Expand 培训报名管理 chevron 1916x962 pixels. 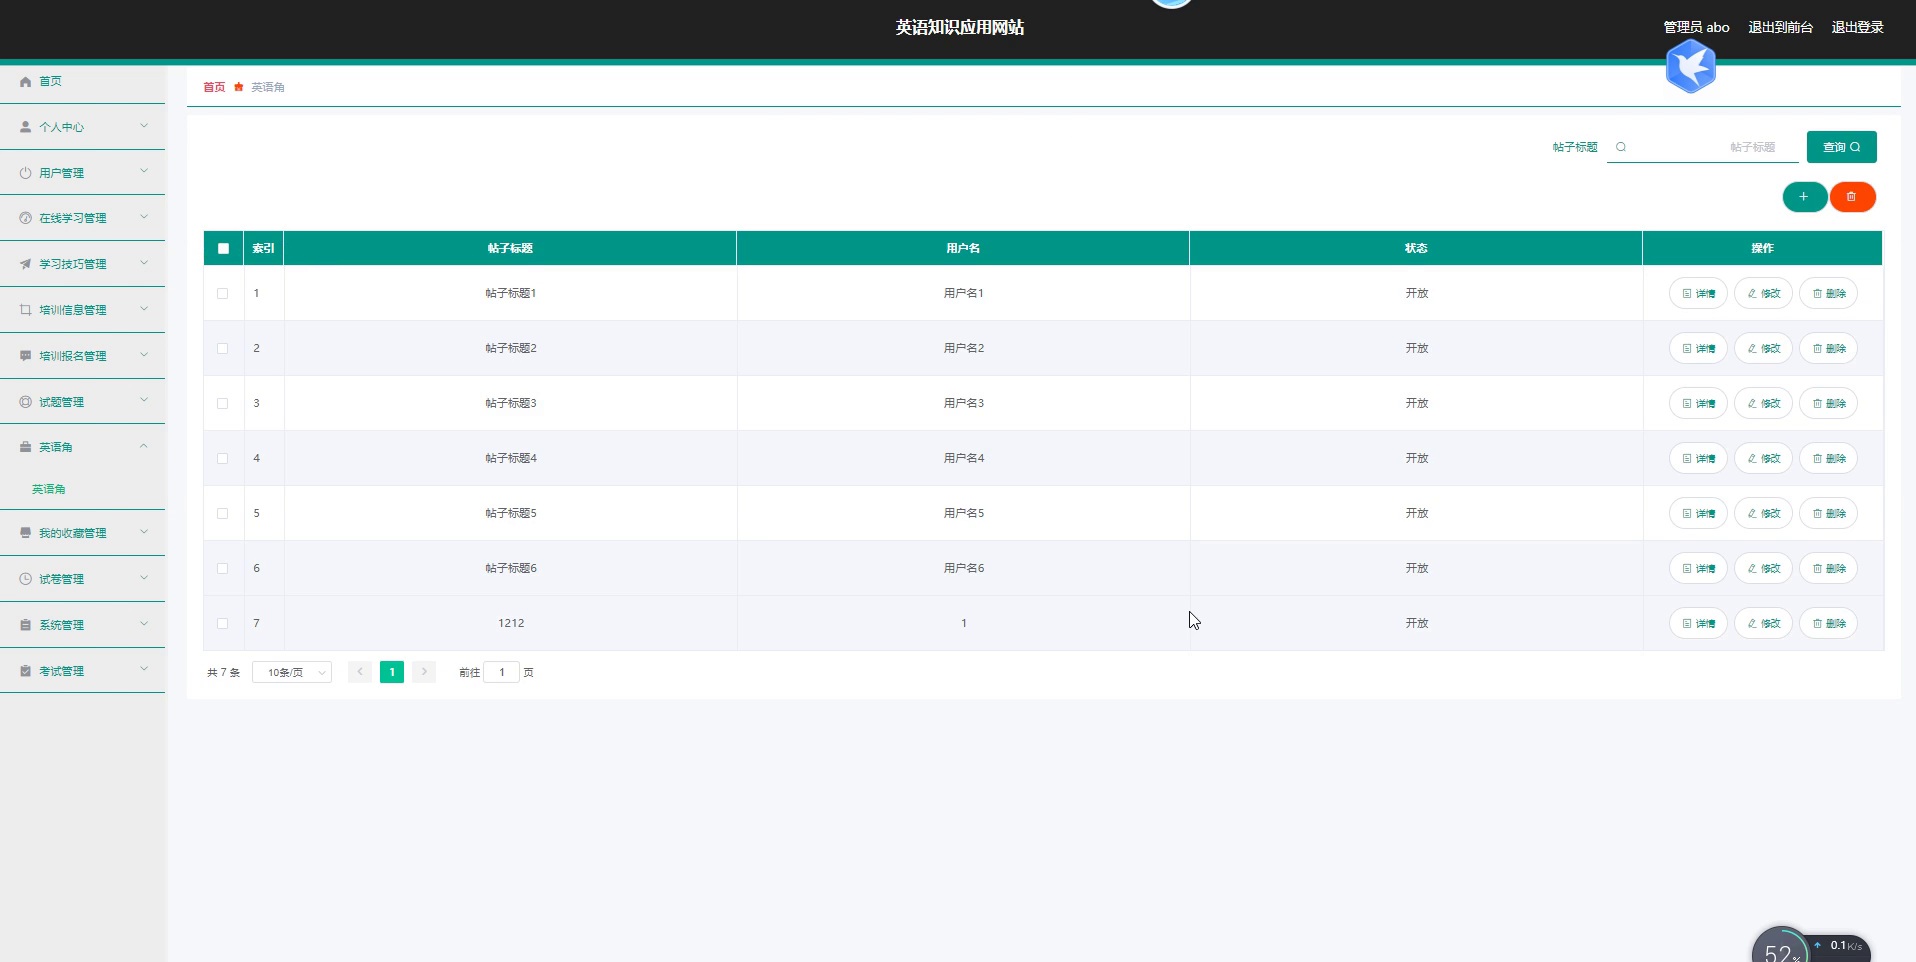click(144, 355)
